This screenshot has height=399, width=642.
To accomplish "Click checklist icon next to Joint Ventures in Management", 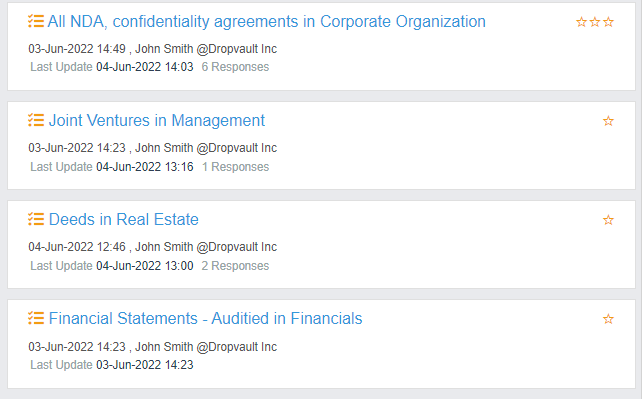I will coord(36,120).
